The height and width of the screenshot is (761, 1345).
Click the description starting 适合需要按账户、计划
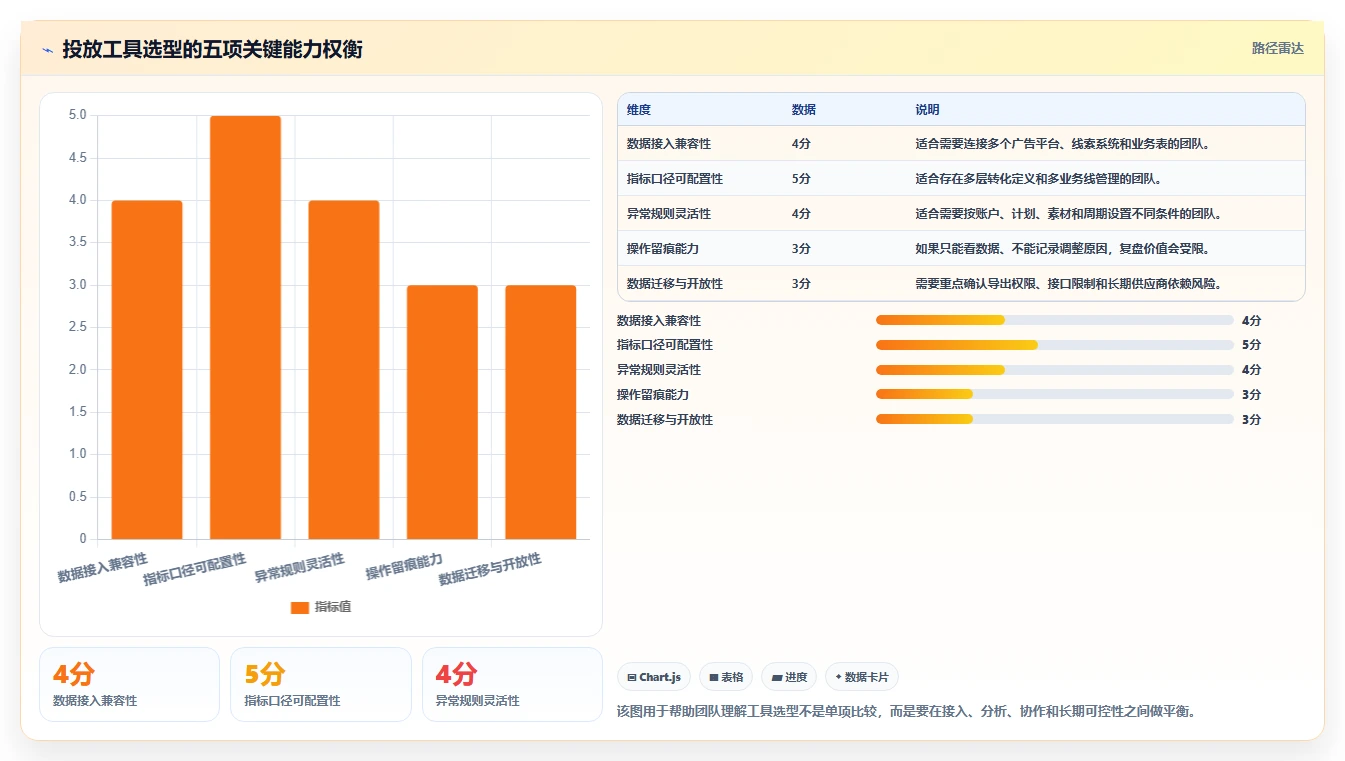pyautogui.click(x=1069, y=214)
